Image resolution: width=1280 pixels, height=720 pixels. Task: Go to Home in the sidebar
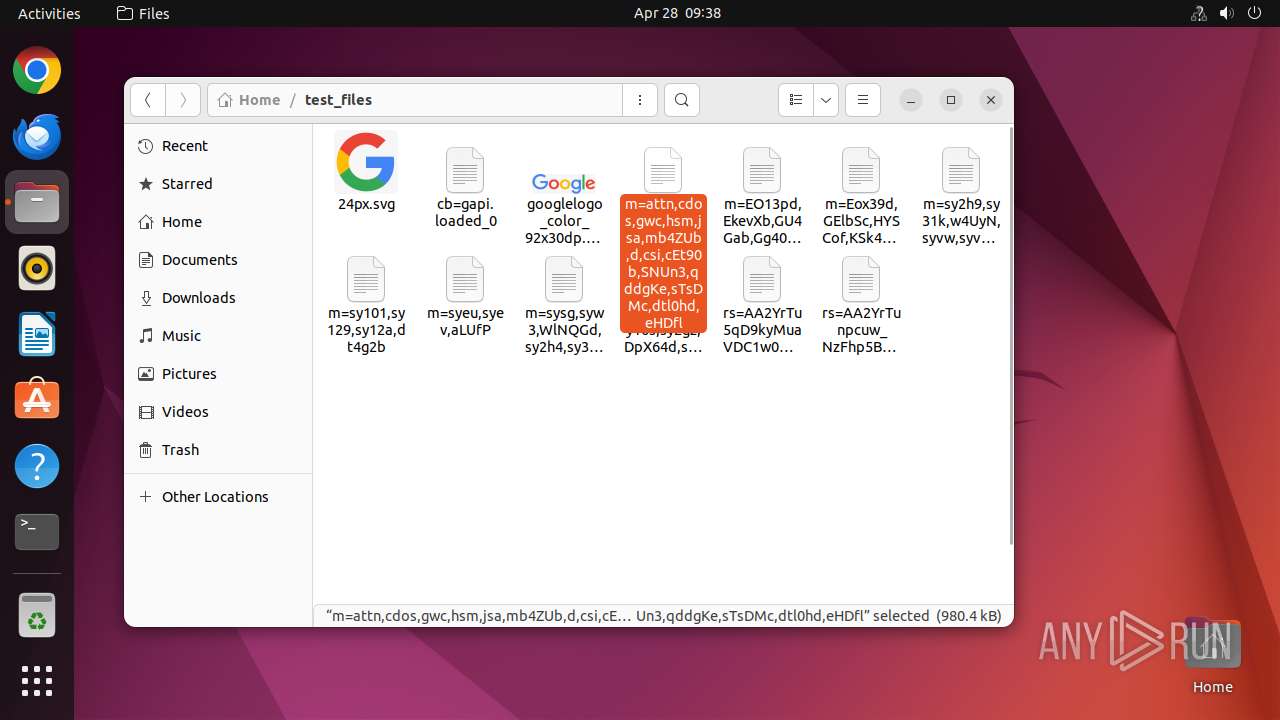click(218, 222)
